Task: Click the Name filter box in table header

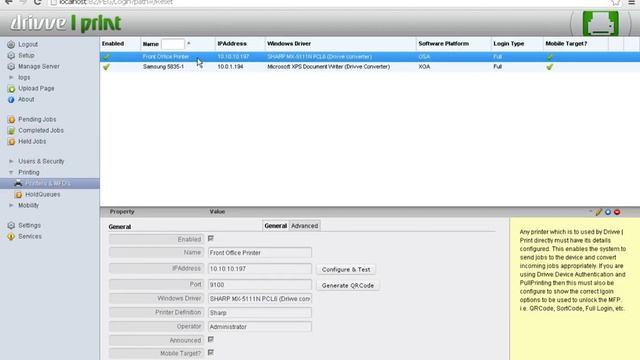Action: [173, 44]
